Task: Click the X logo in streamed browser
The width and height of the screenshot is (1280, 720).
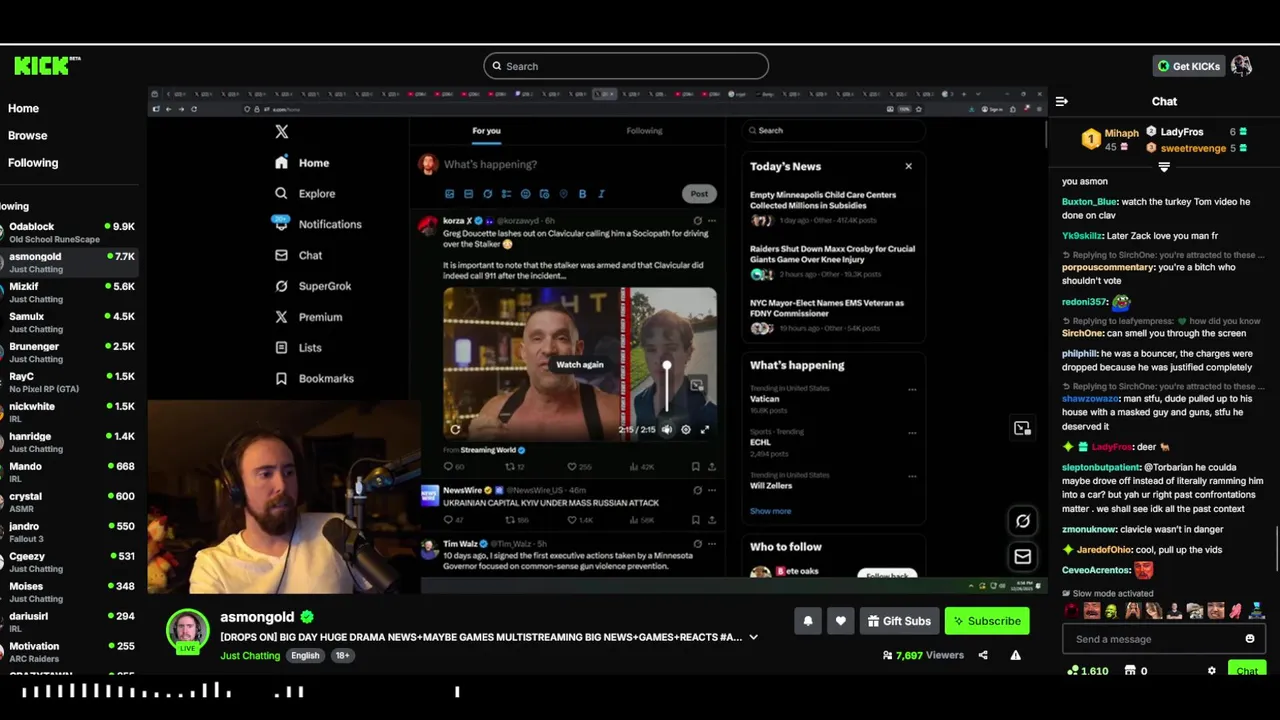Action: (282, 131)
